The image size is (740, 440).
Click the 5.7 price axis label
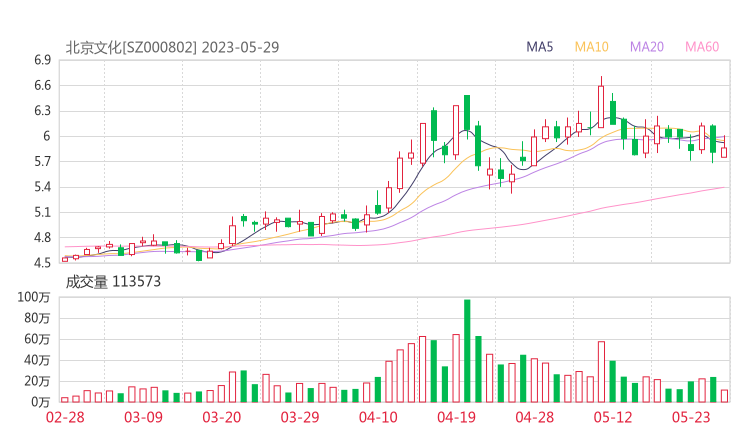[x=42, y=162]
